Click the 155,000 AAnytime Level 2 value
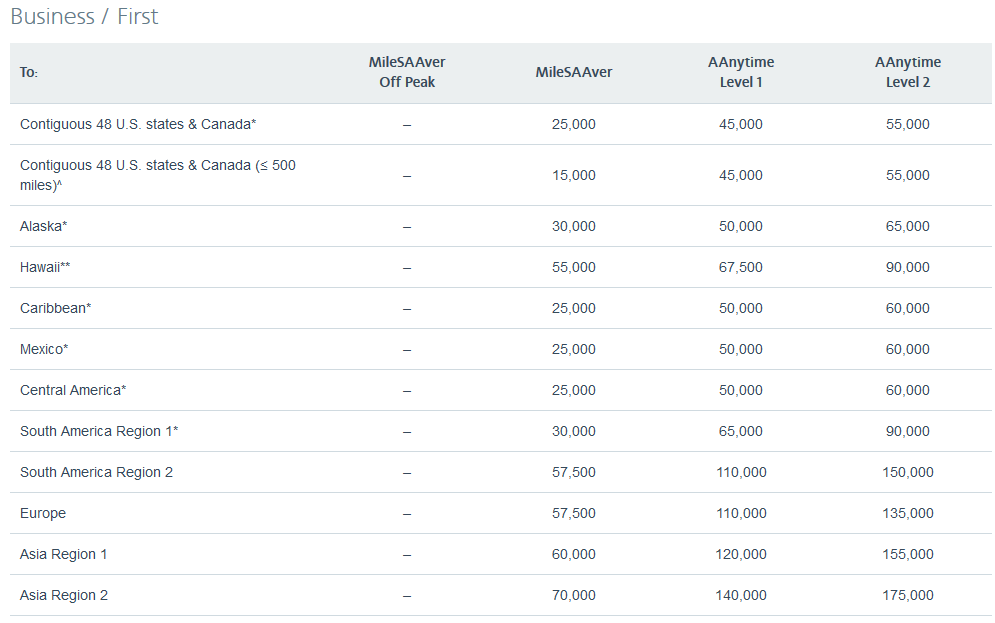The image size is (995, 623). [x=907, y=554]
